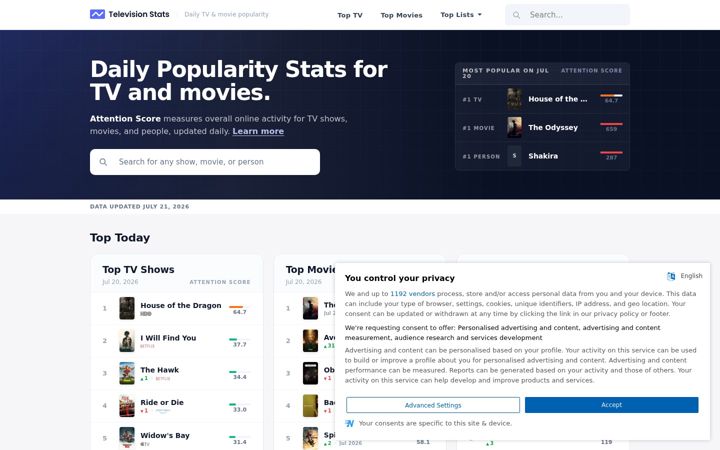Open House of the ... in Most Popular panel
720x450 pixels.
(x=557, y=99)
